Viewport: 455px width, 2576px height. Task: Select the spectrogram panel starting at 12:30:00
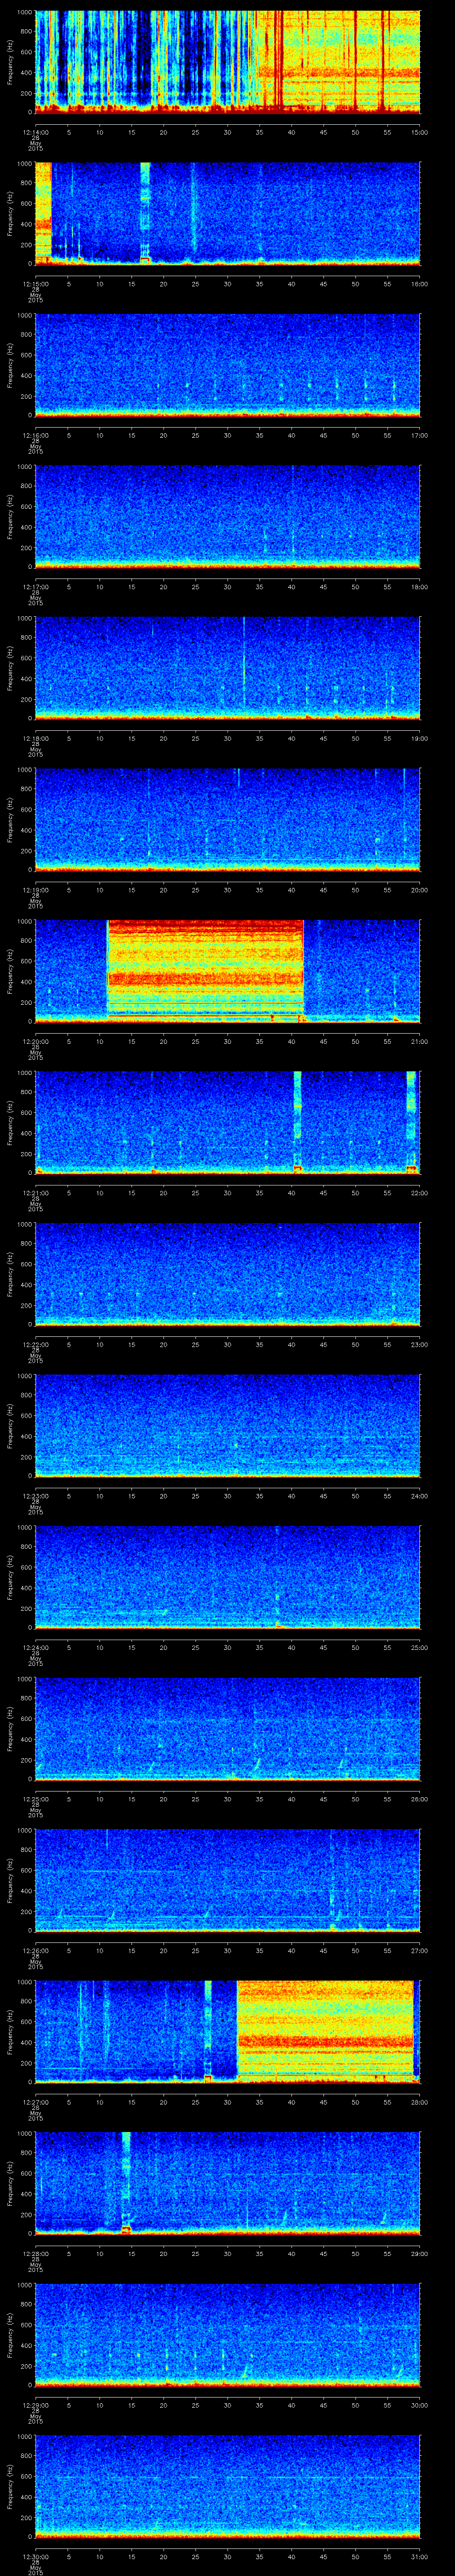click(x=228, y=2488)
